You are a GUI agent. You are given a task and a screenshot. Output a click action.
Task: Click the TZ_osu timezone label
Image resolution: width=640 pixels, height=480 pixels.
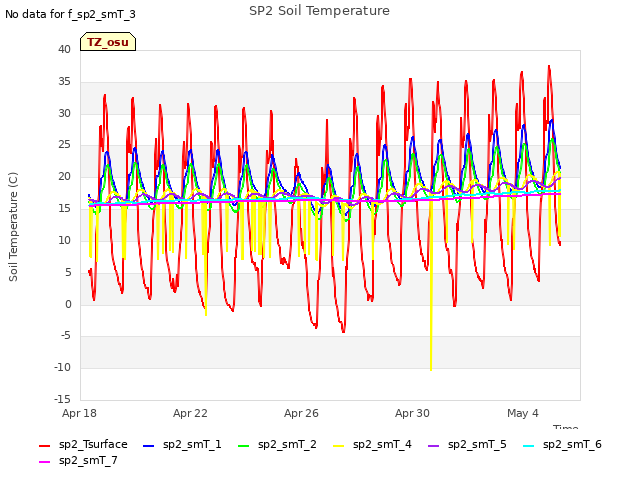(x=108, y=42)
